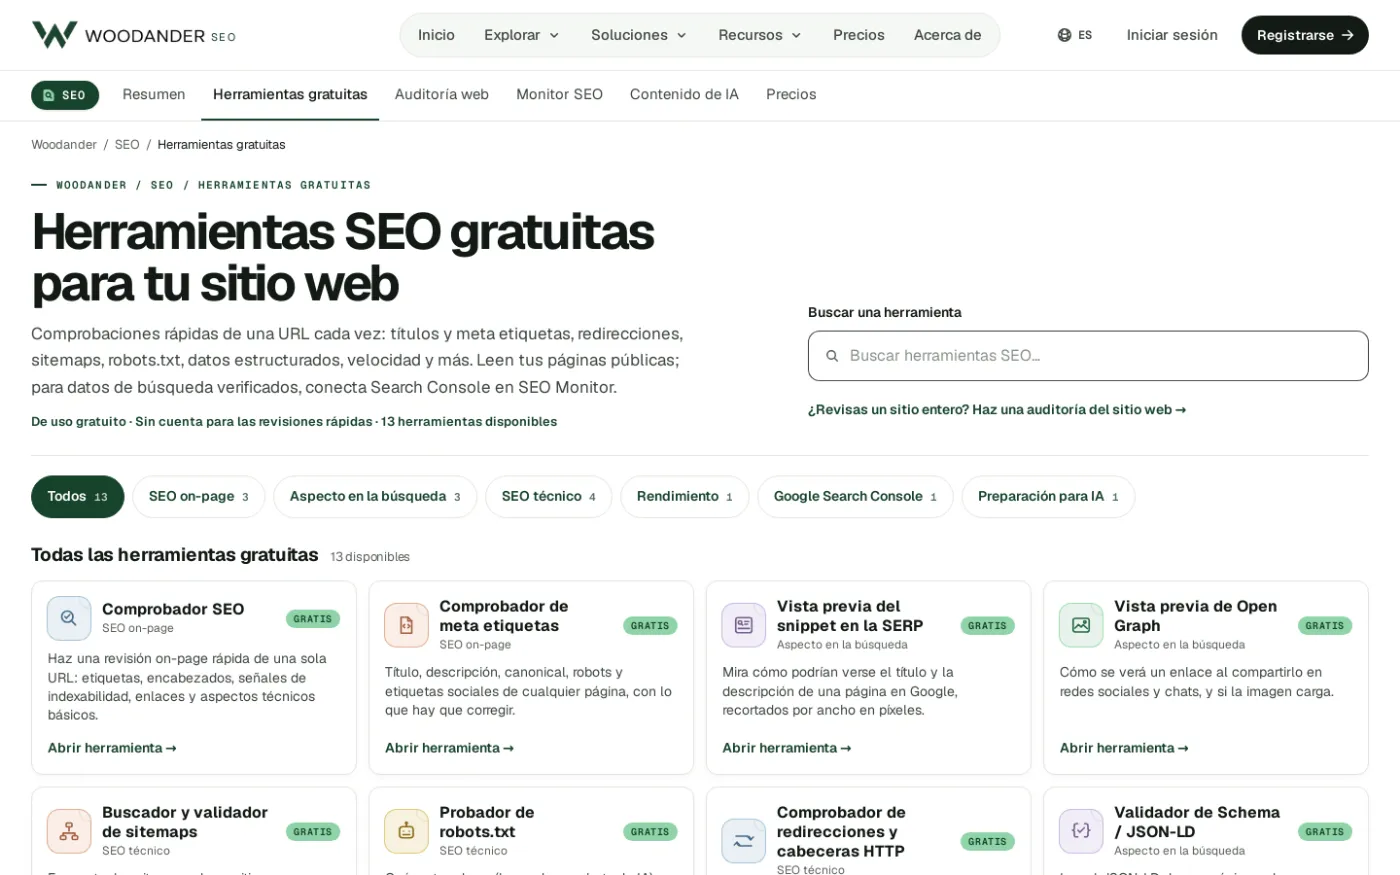Click GRATIS badge on Open Graph card

point(1325,626)
